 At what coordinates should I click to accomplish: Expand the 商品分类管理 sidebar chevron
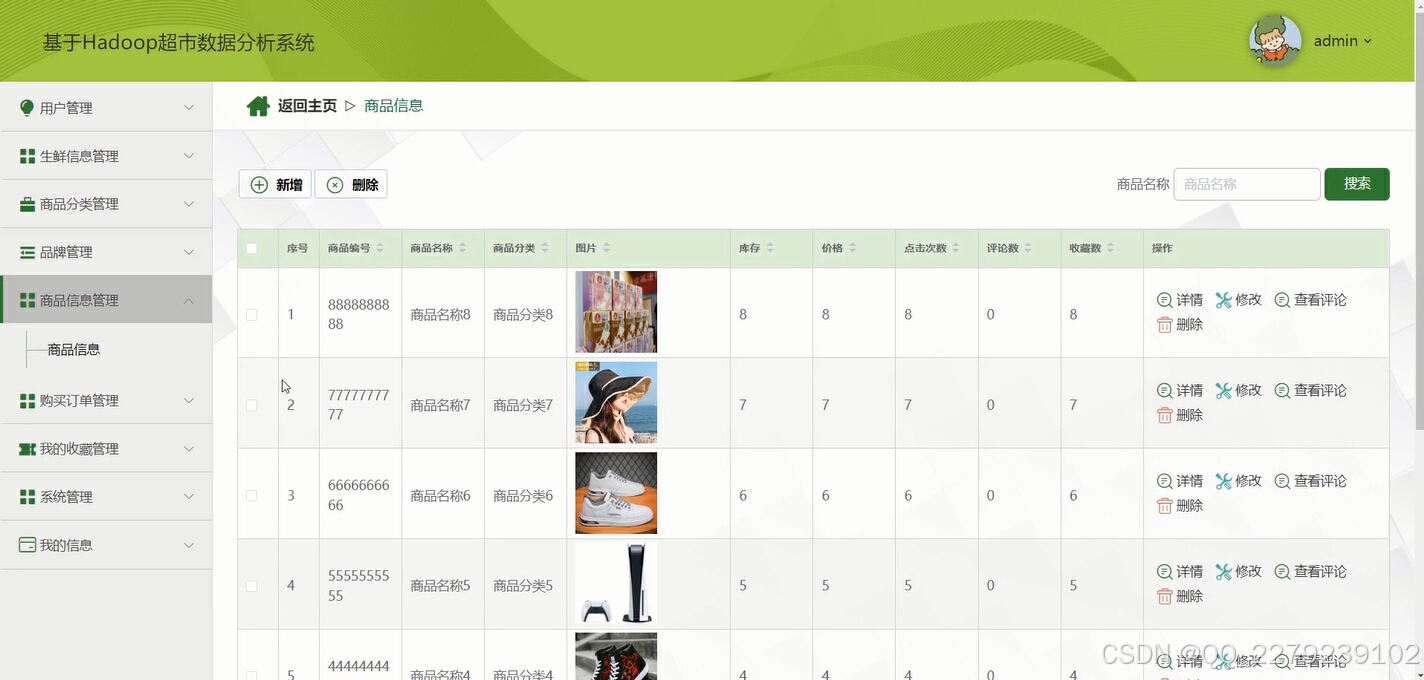[189, 203]
